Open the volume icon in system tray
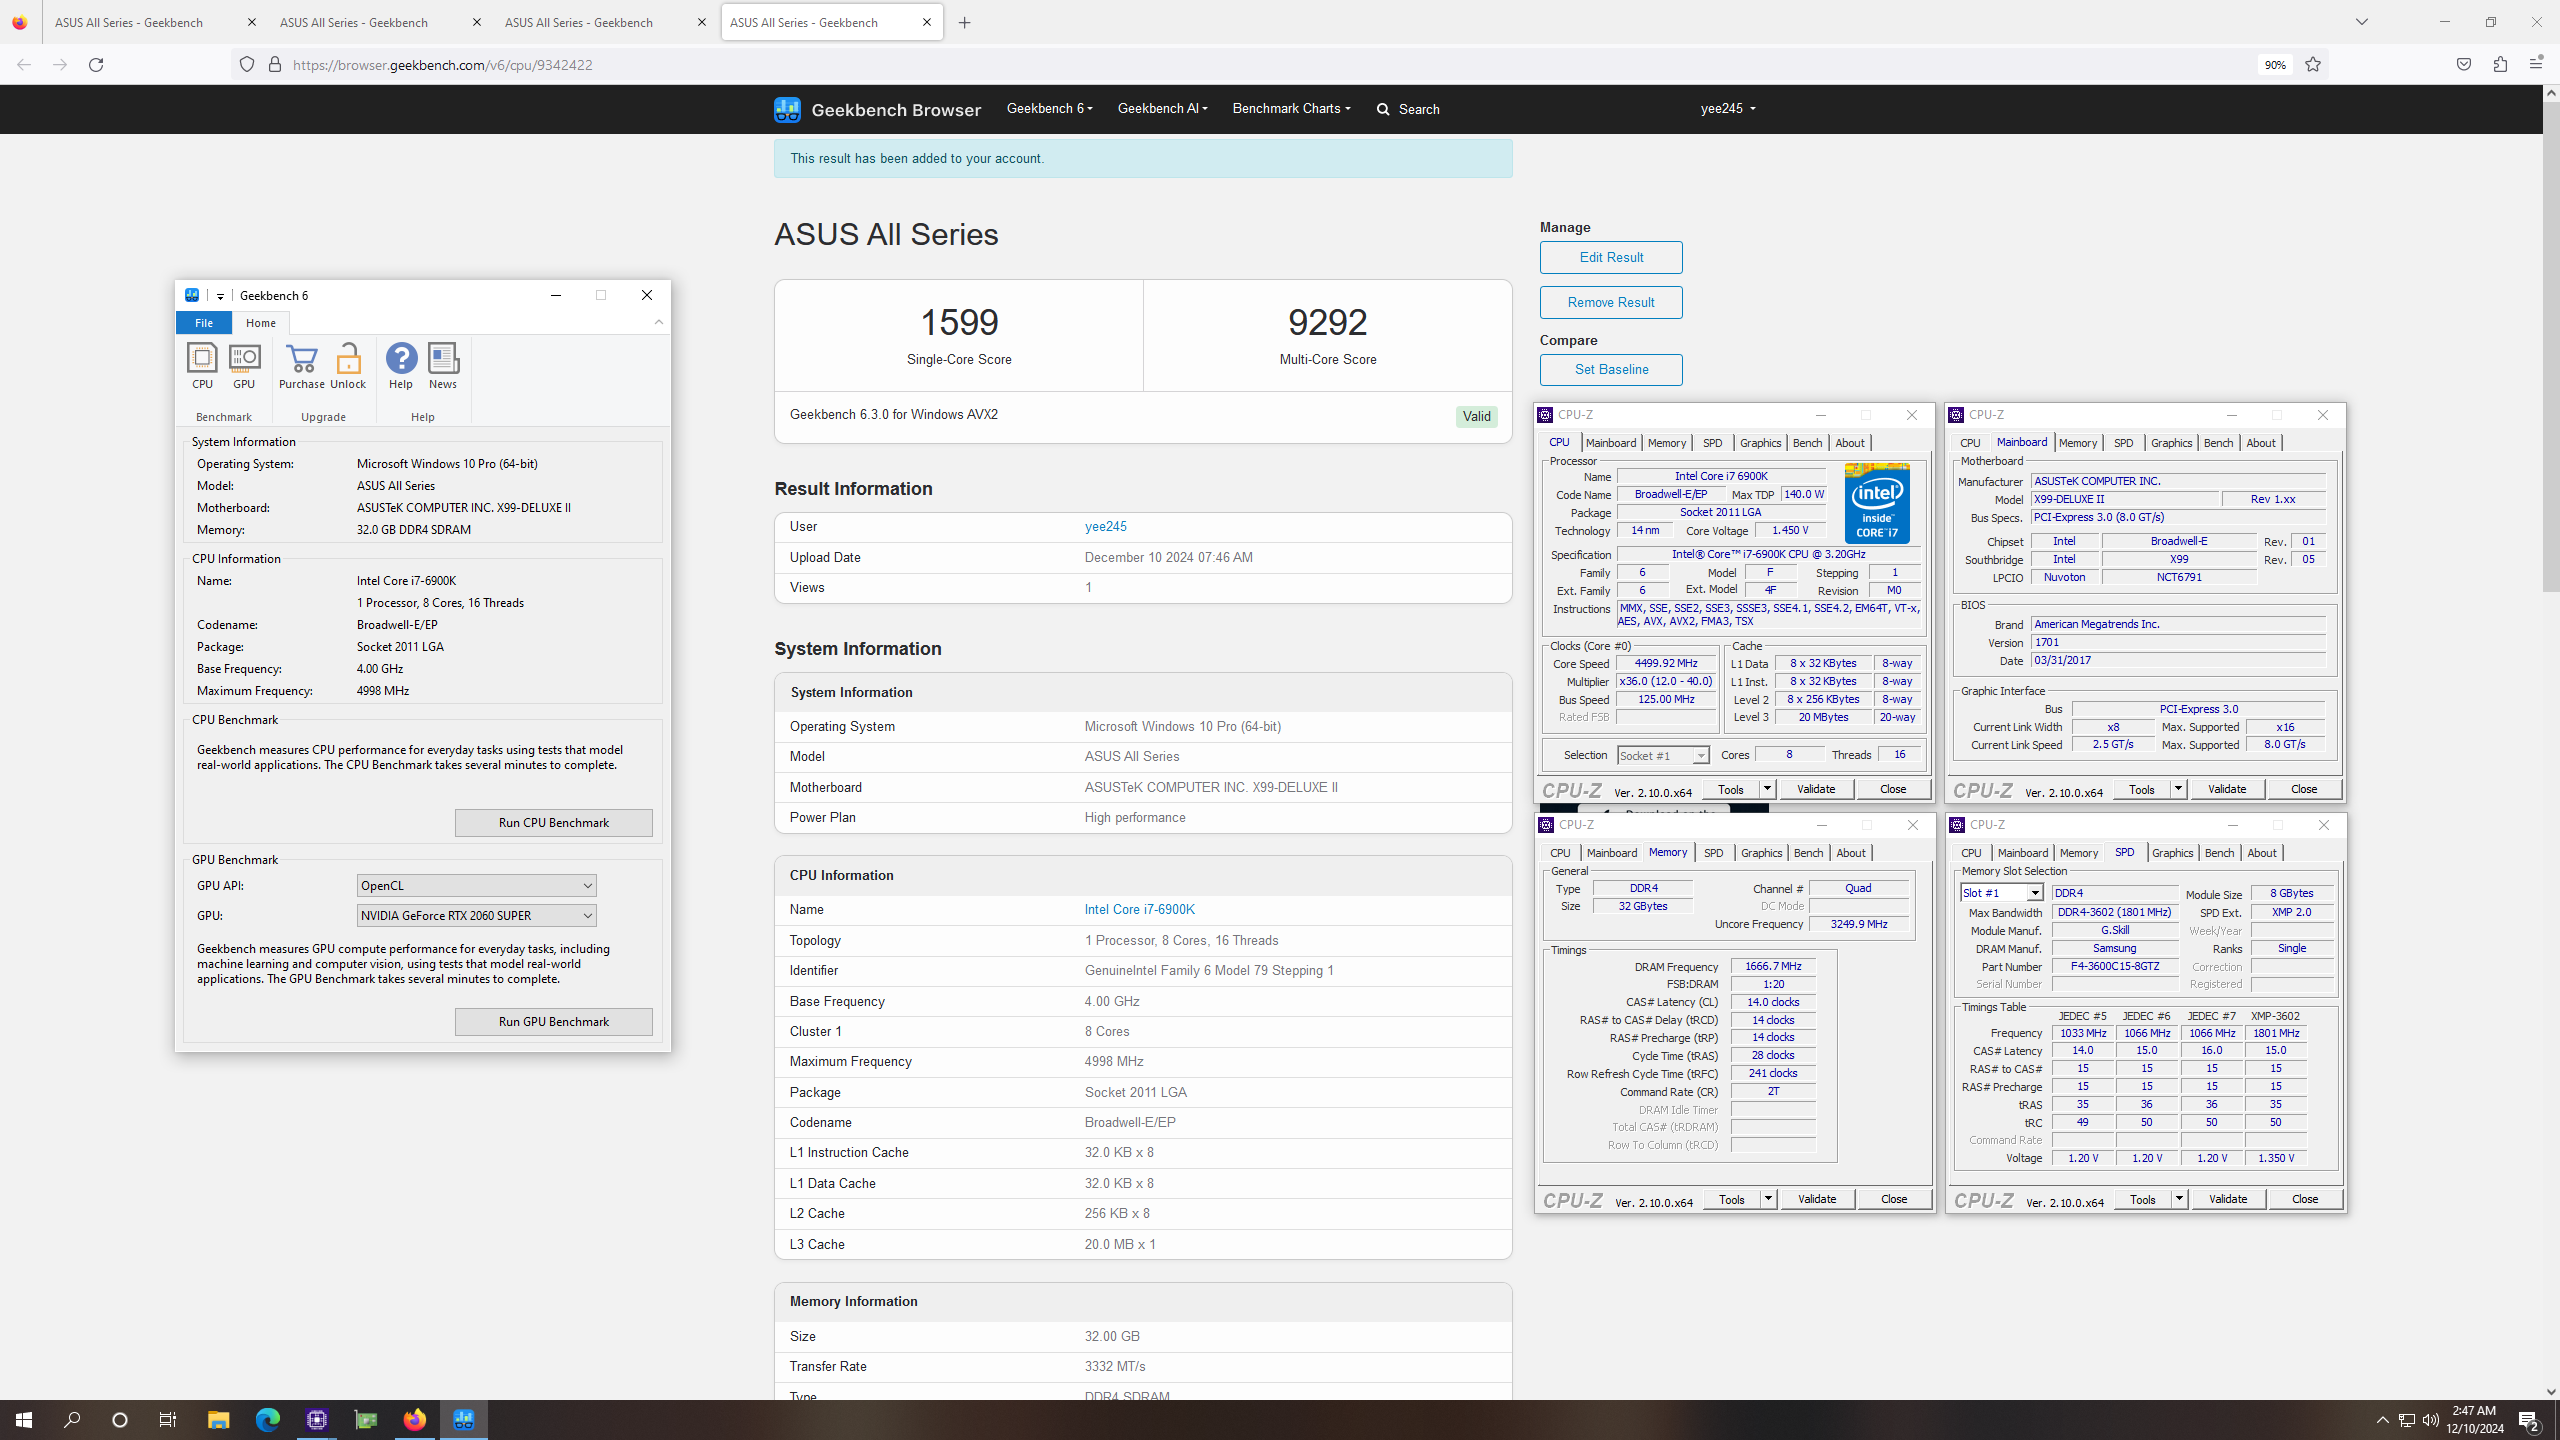 click(x=2431, y=1420)
